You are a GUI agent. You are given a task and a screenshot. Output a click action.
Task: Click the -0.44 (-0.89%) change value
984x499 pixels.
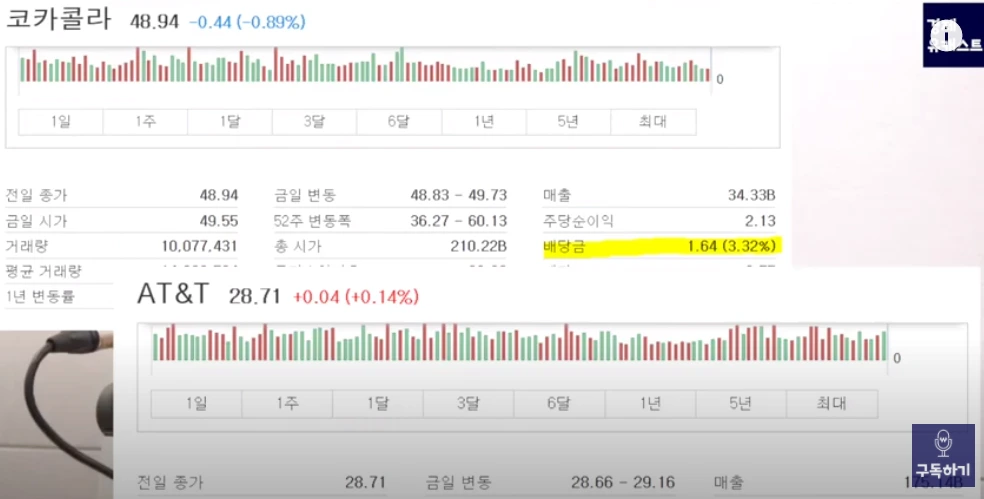247,22
